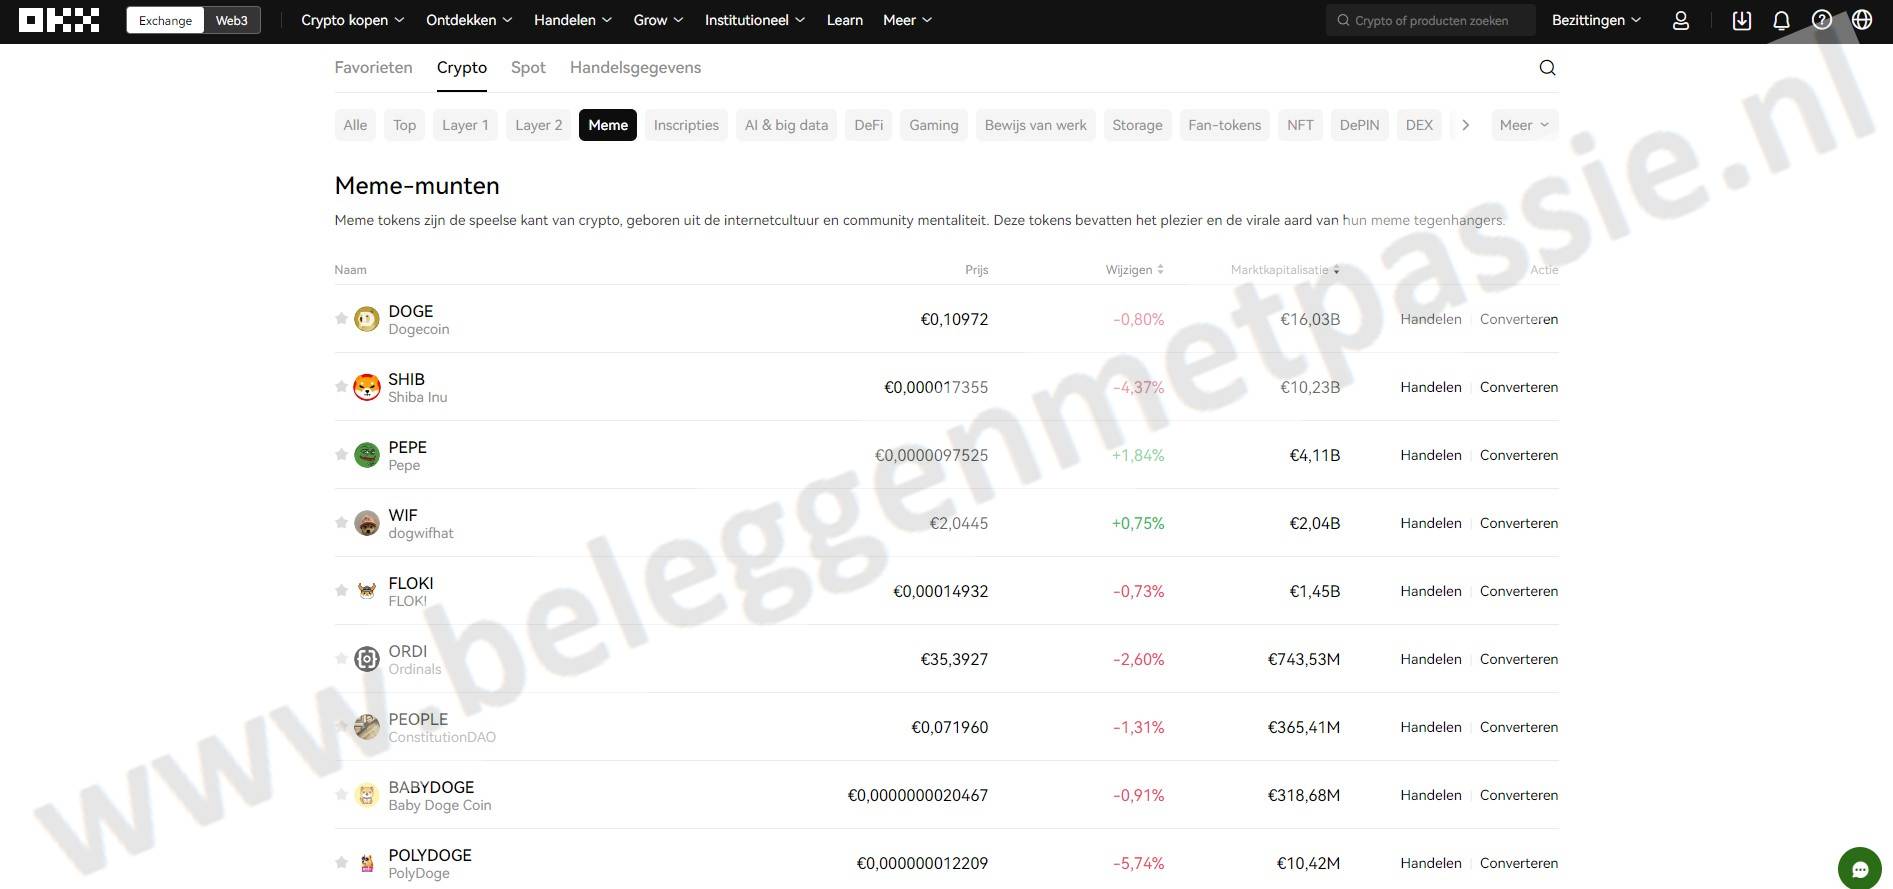The image size is (1893, 889).
Task: Click Handelen for SHIB
Action: (1430, 387)
